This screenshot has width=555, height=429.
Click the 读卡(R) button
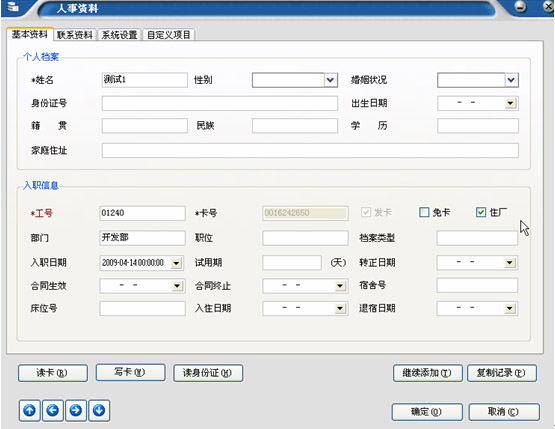pos(53,373)
